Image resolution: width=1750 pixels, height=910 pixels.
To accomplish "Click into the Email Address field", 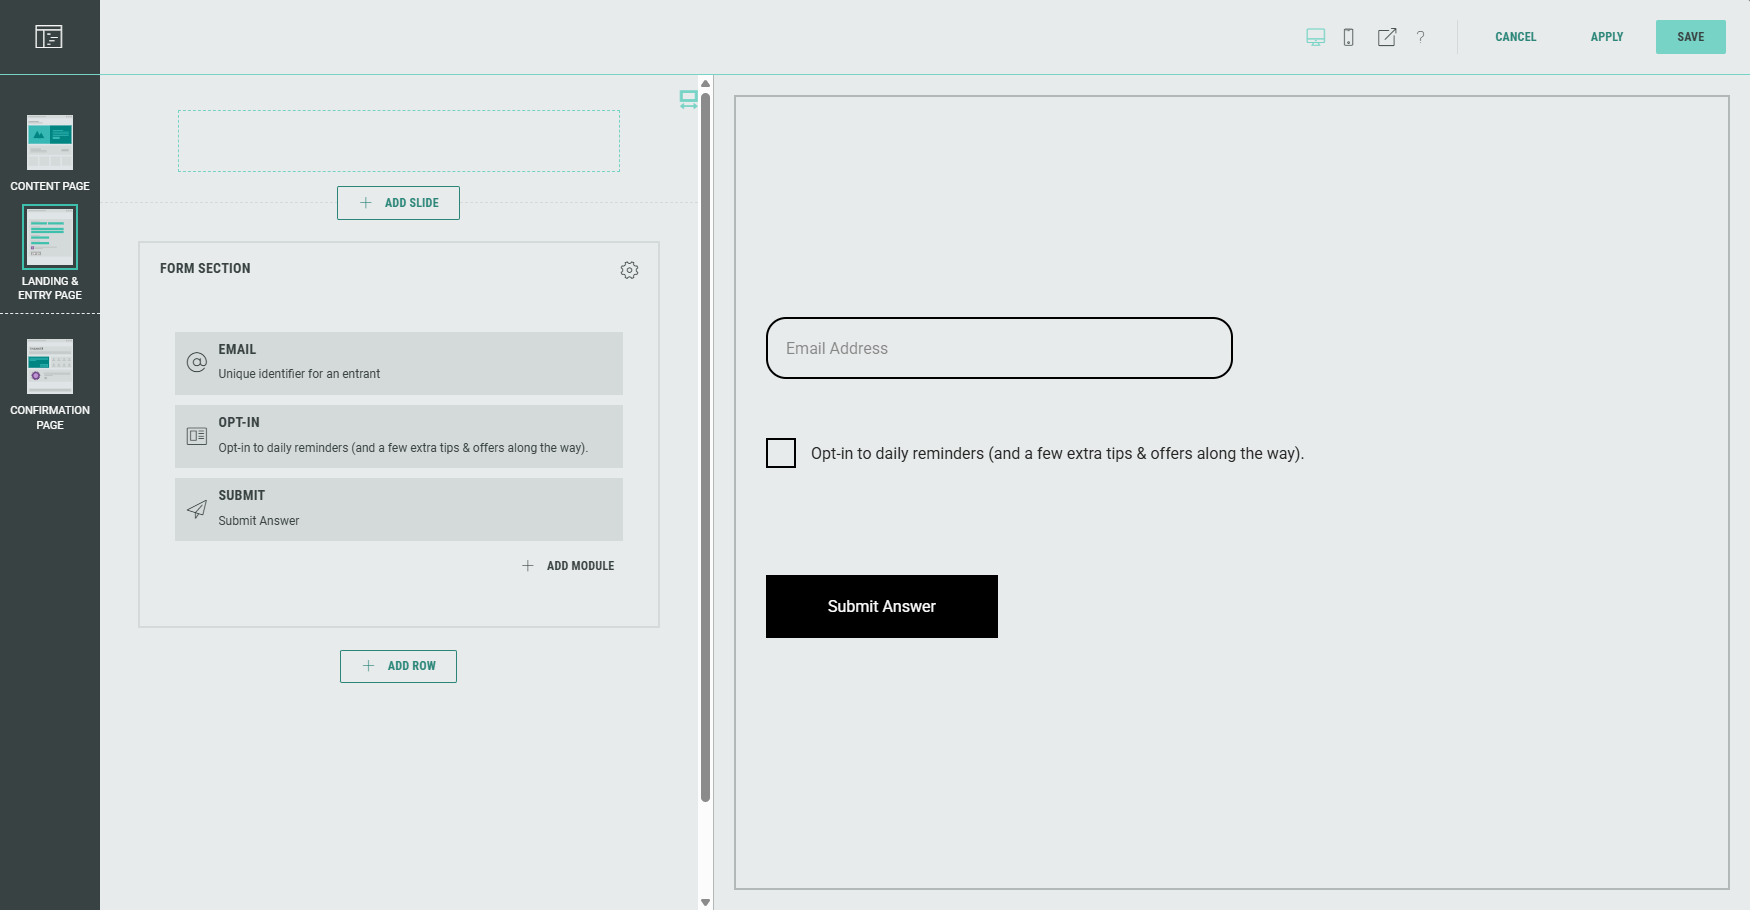I will 998,348.
